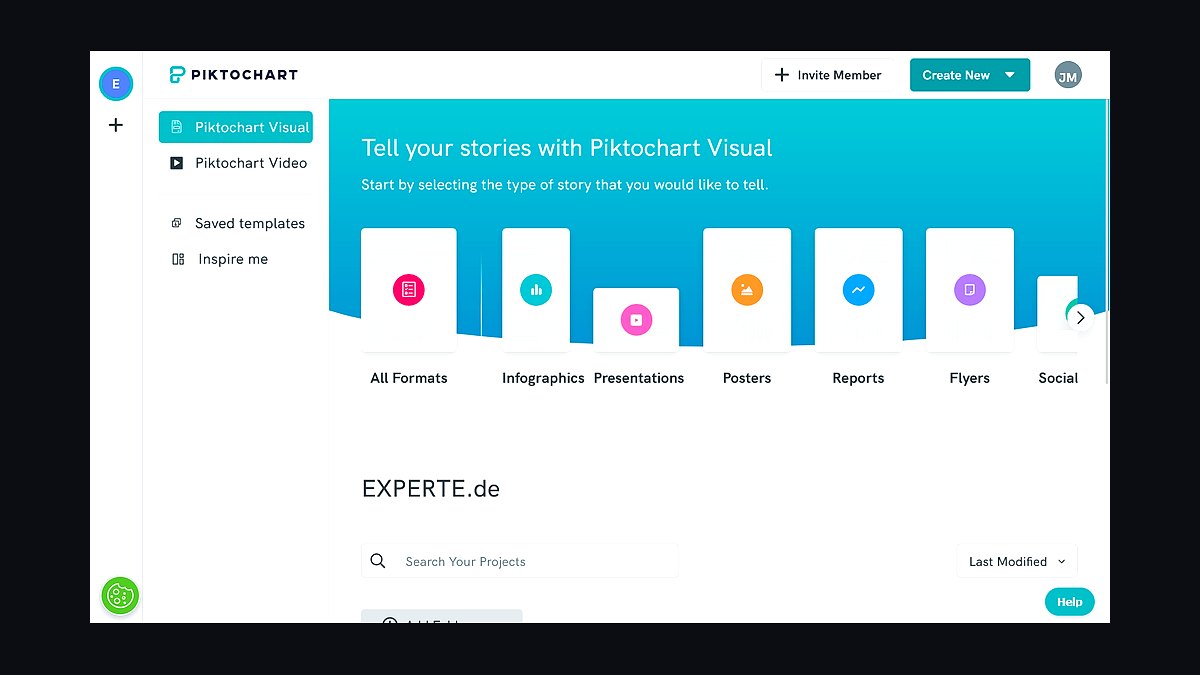Open cookie settings icon
This screenshot has height=675, width=1200.
(x=120, y=596)
